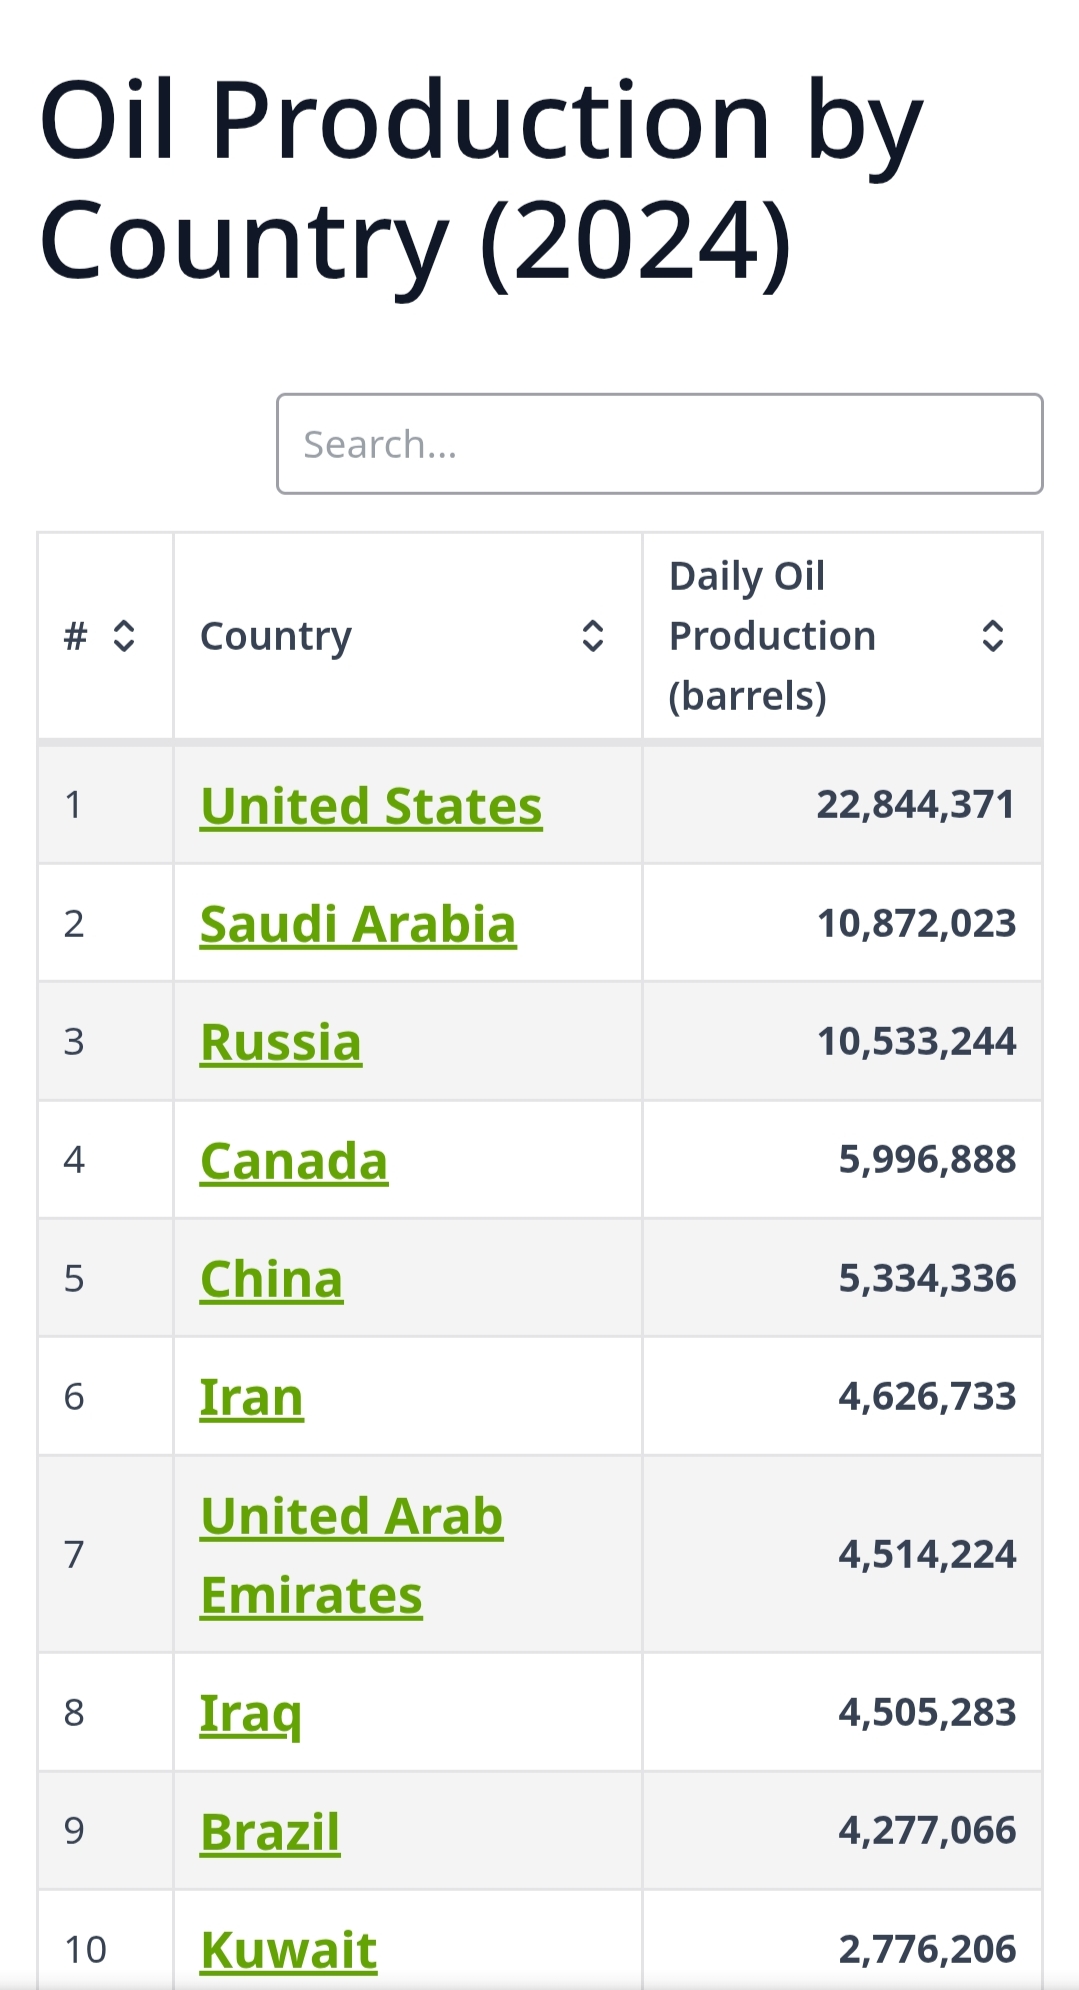Sort by Daily Oil Production arrows
Image resolution: width=1079 pixels, height=1990 pixels.
click(x=992, y=636)
